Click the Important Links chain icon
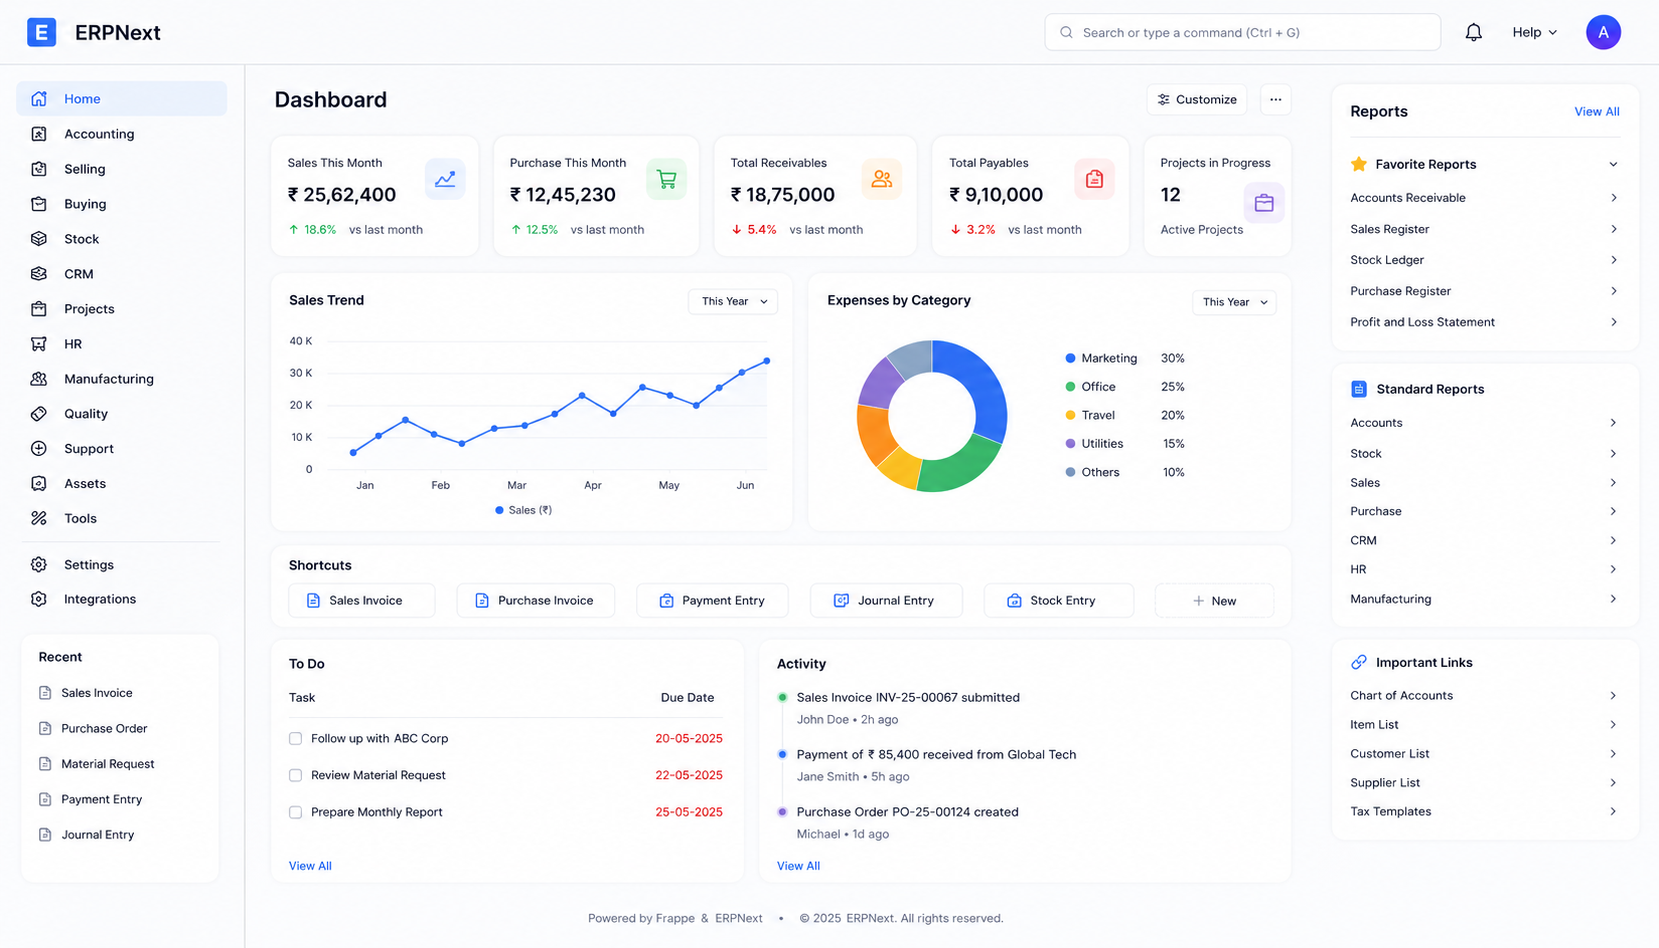The width and height of the screenshot is (1659, 948). point(1359,662)
